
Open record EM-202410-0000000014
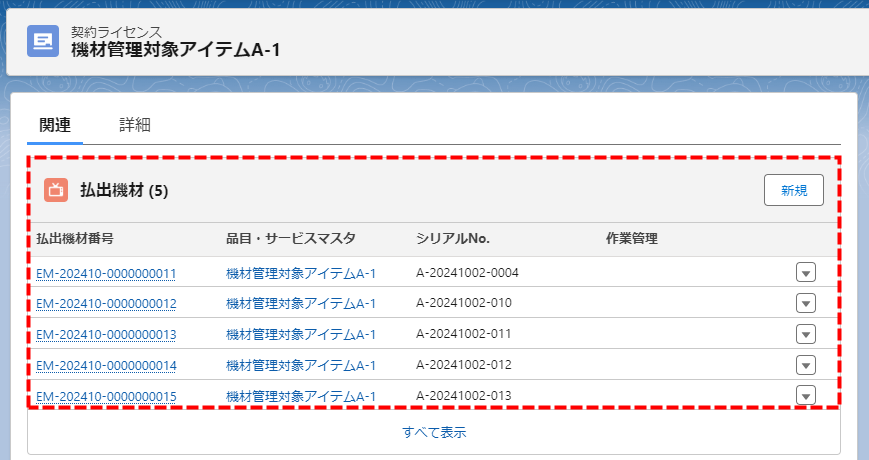(x=106, y=365)
